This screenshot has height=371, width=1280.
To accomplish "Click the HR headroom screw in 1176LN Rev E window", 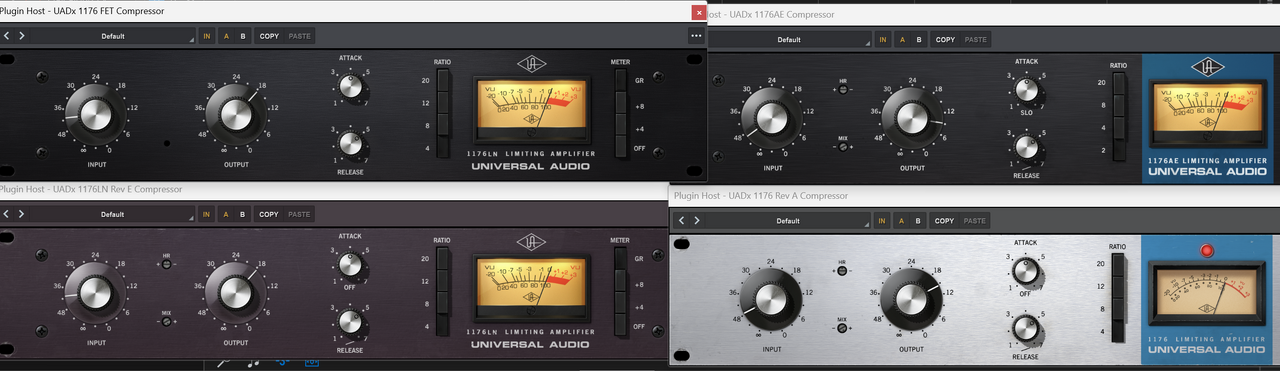I will click(166, 265).
